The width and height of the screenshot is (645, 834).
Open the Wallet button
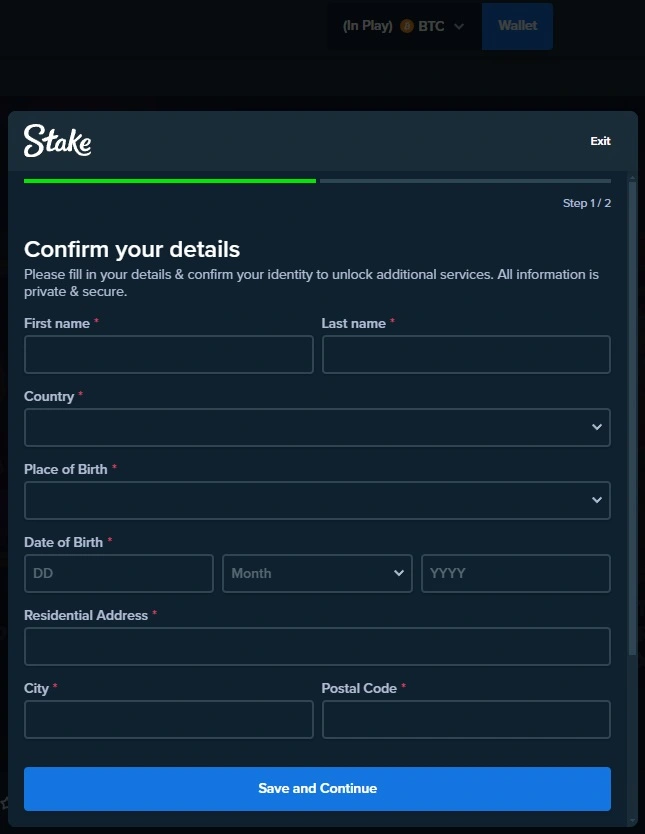pyautogui.click(x=517, y=26)
